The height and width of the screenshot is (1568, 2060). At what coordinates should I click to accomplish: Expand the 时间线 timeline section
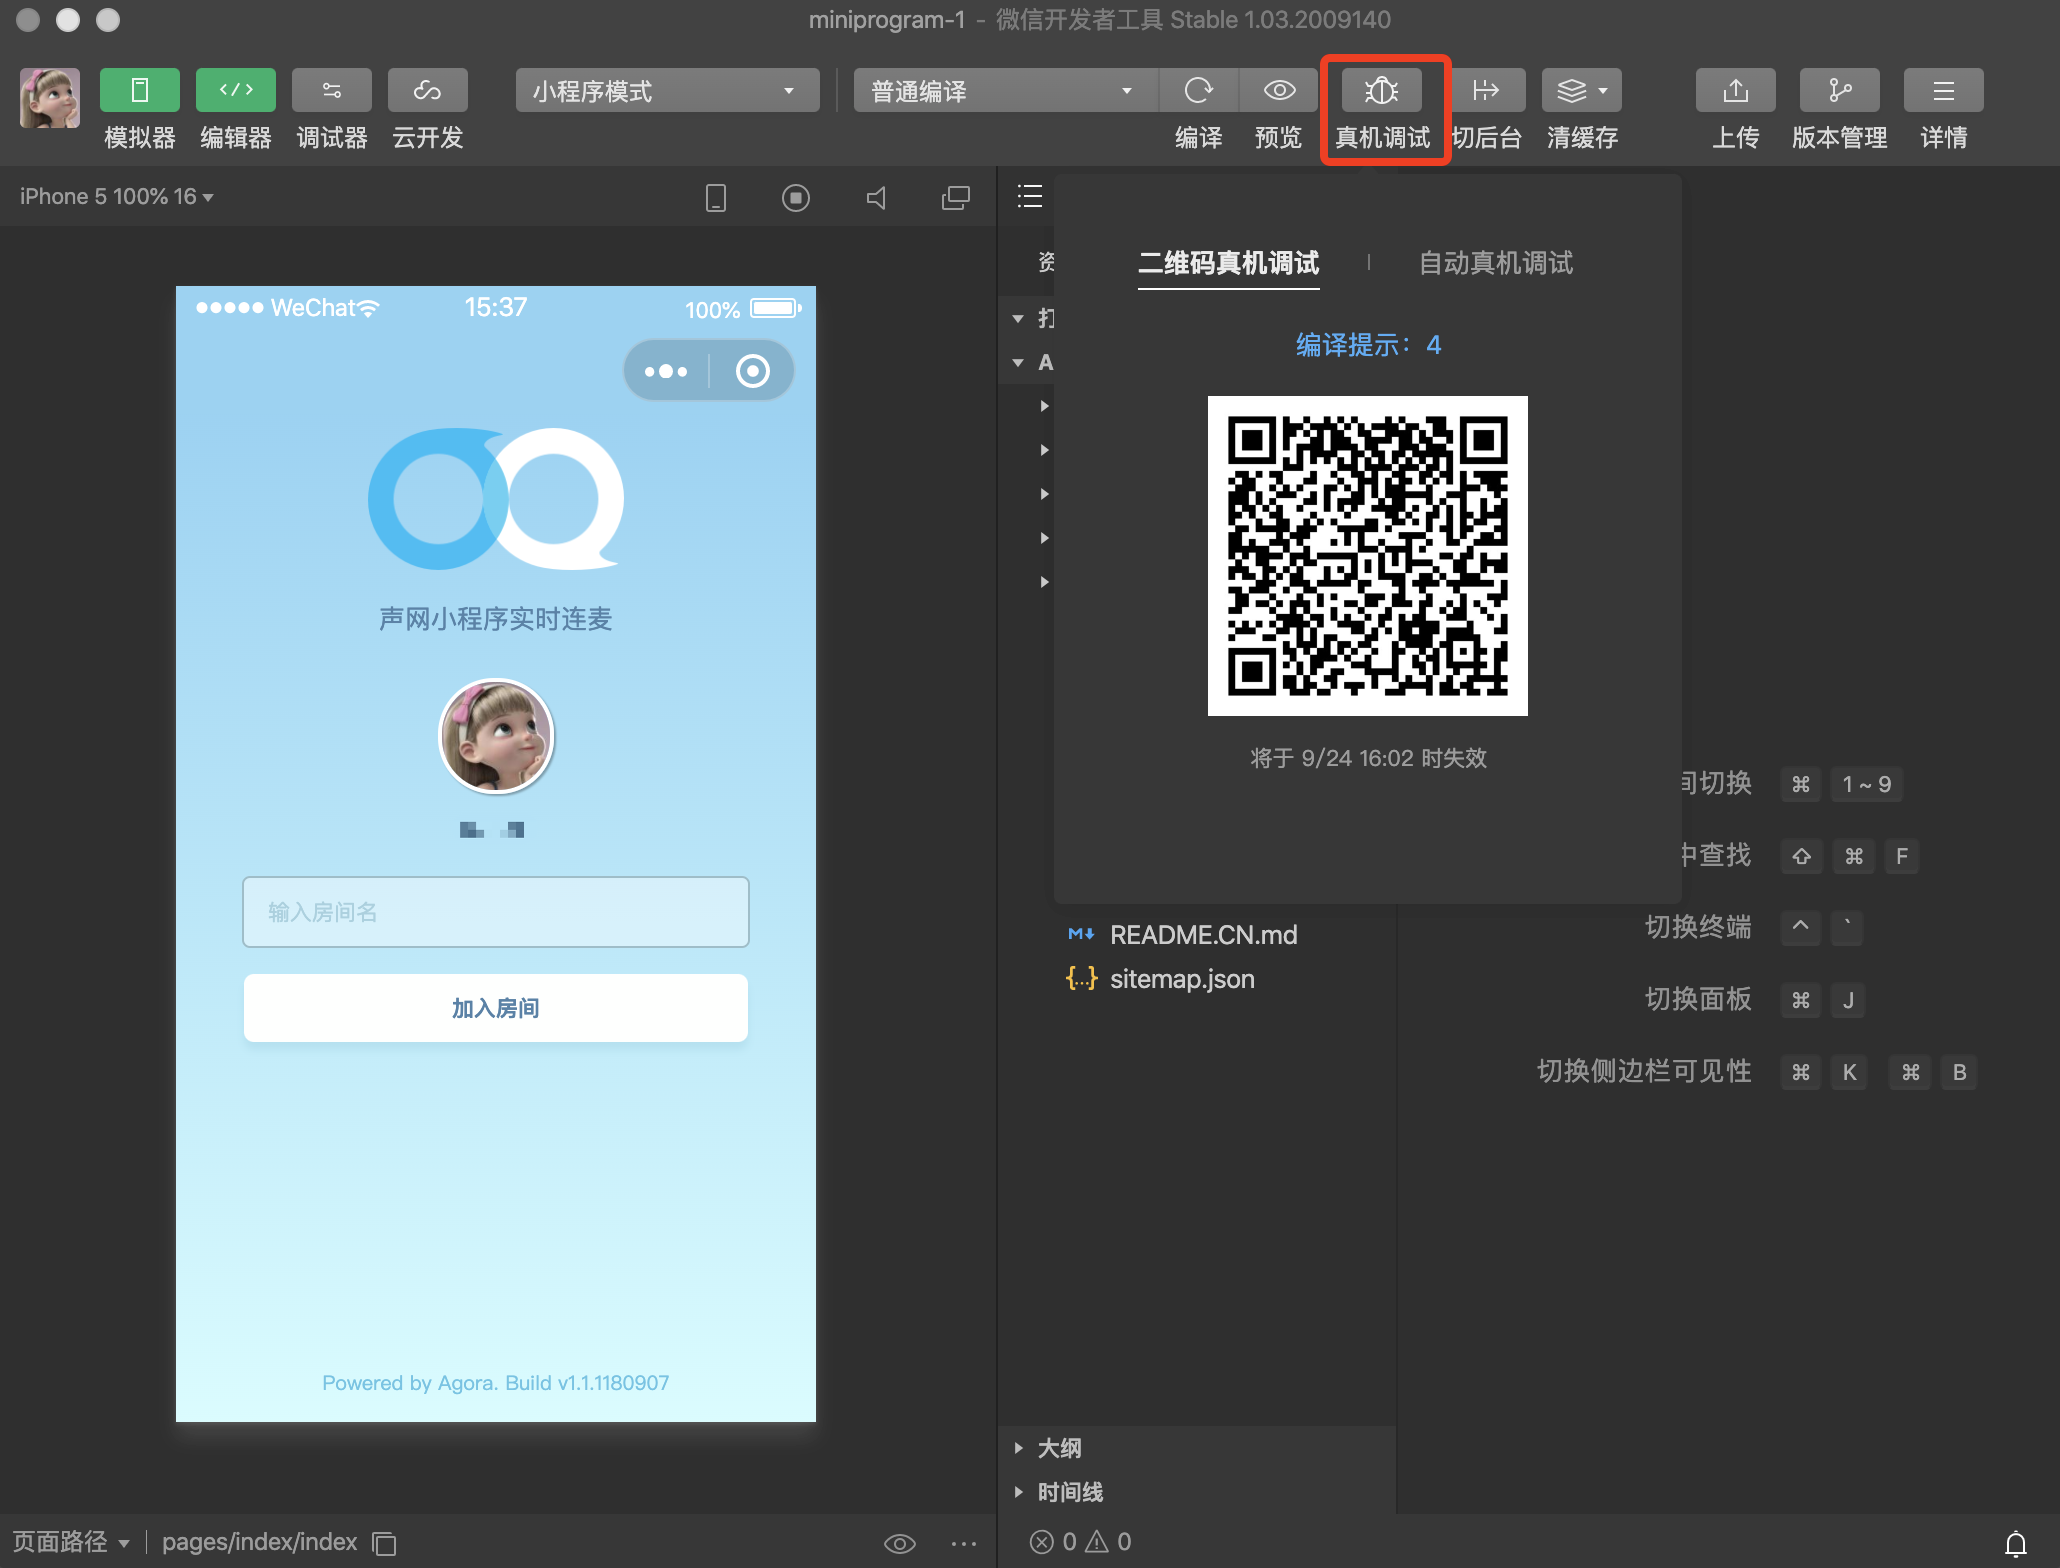tap(1199, 1492)
